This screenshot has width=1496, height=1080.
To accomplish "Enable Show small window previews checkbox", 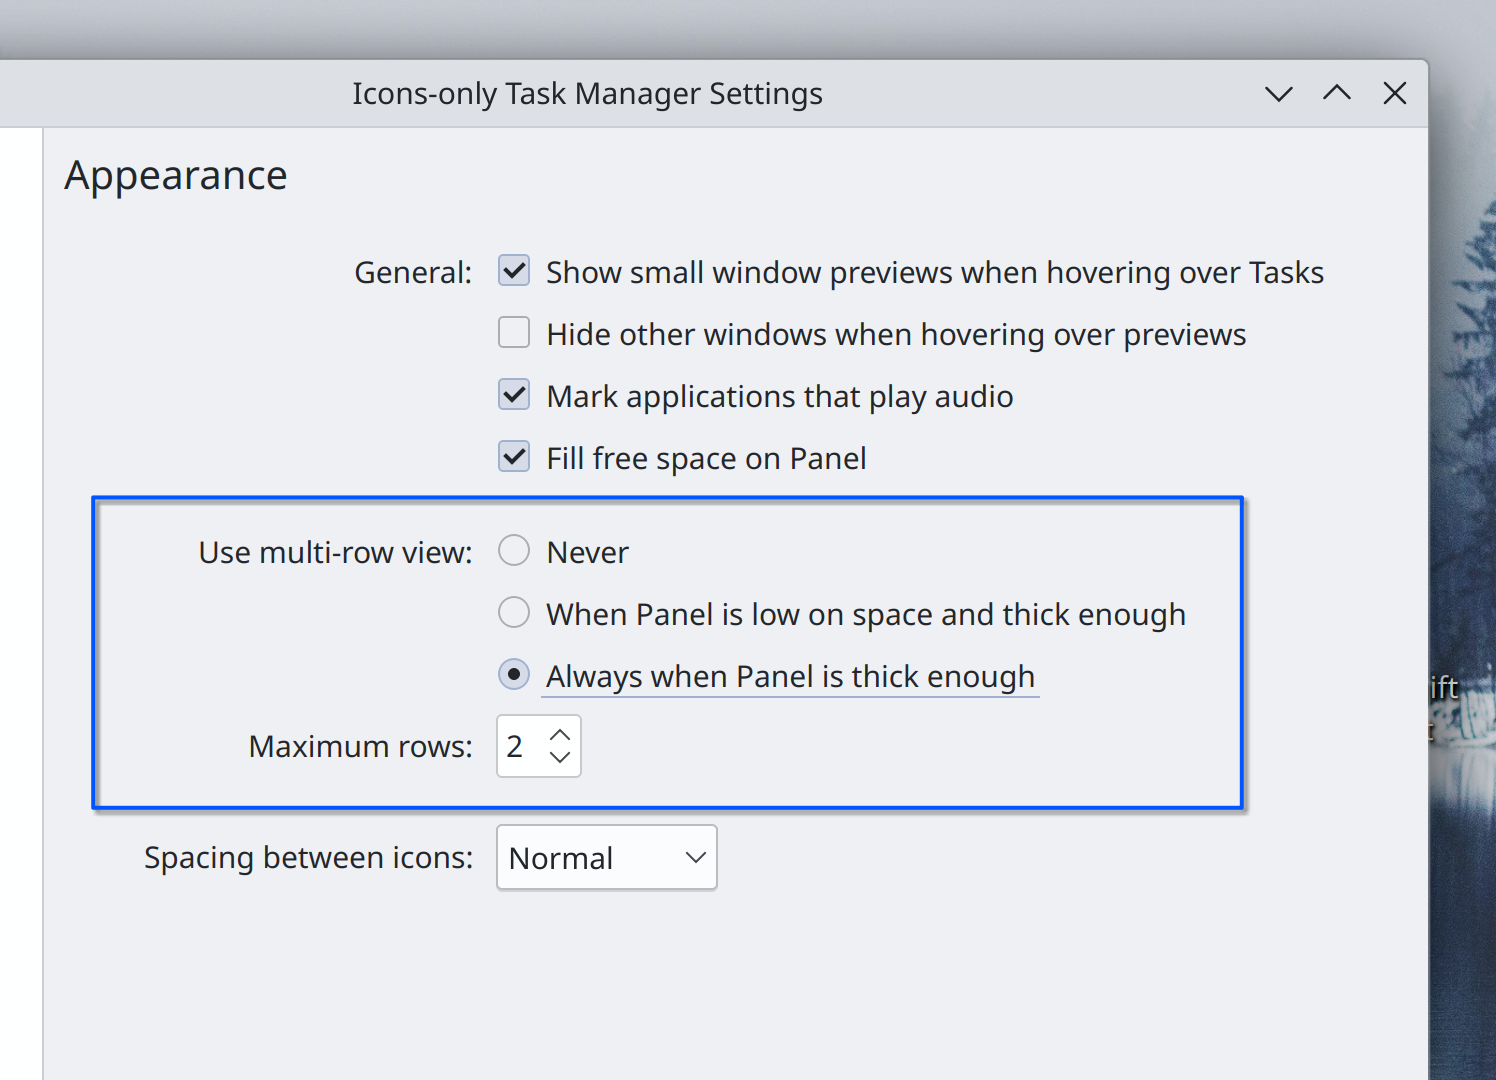I will pyautogui.click(x=514, y=271).
